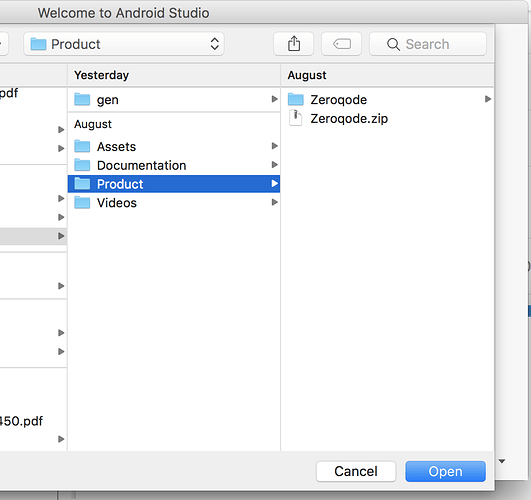Expand the Documentation folder arrow

click(x=275, y=165)
